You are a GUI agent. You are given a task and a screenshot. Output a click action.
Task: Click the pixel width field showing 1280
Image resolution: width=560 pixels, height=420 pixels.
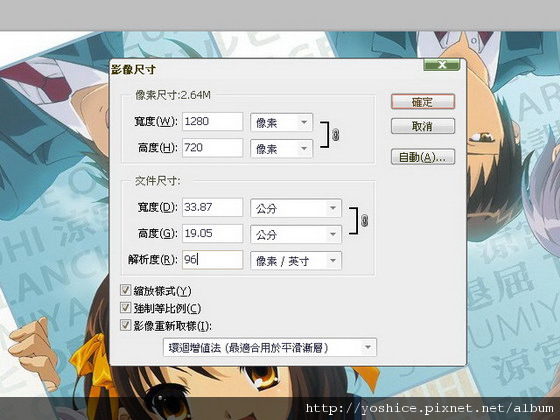(x=212, y=121)
